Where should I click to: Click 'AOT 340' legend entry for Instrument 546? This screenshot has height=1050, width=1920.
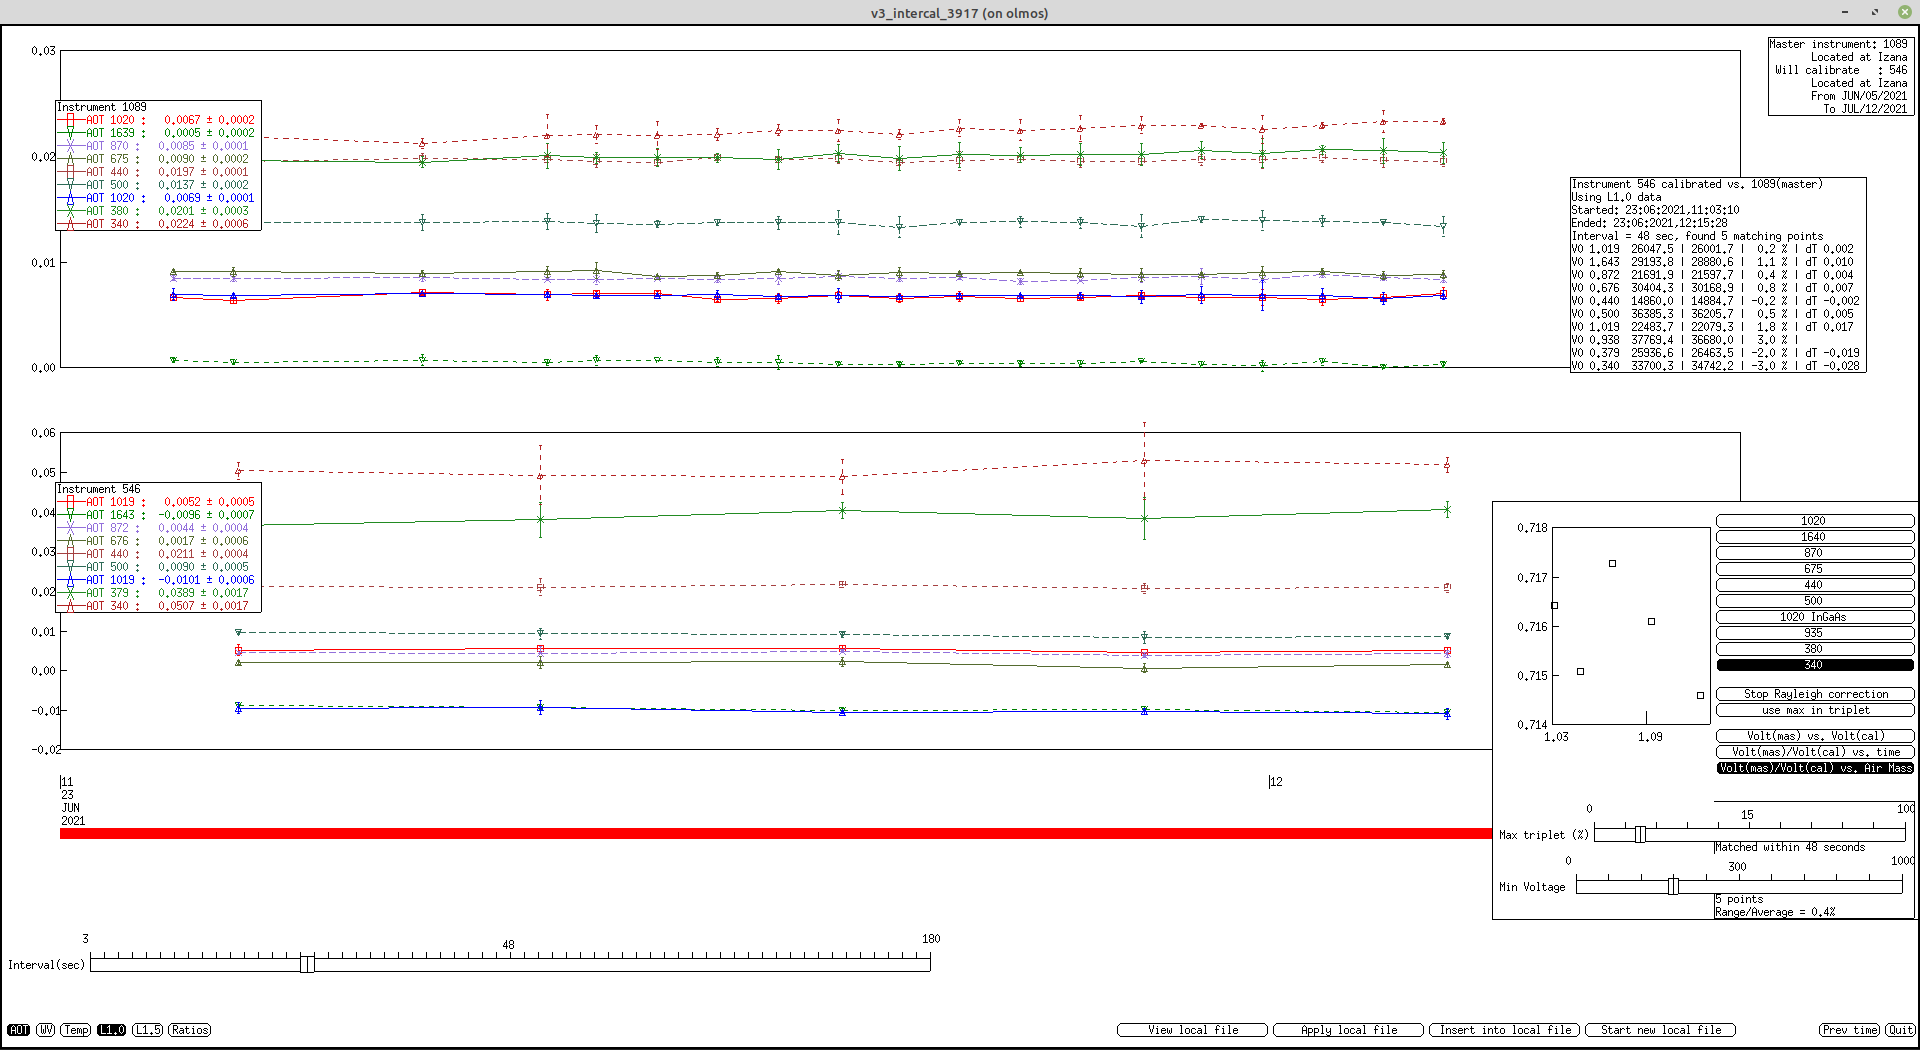pos(157,606)
